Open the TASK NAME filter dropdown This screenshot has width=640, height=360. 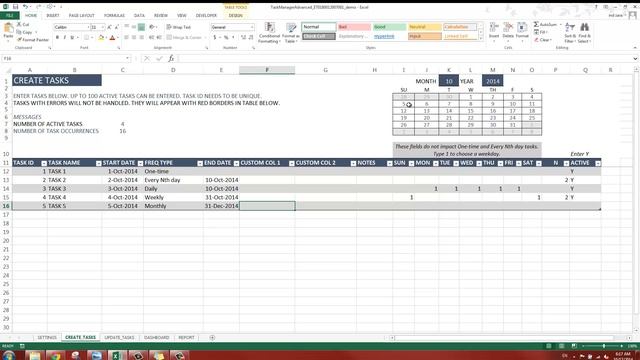click(x=98, y=163)
